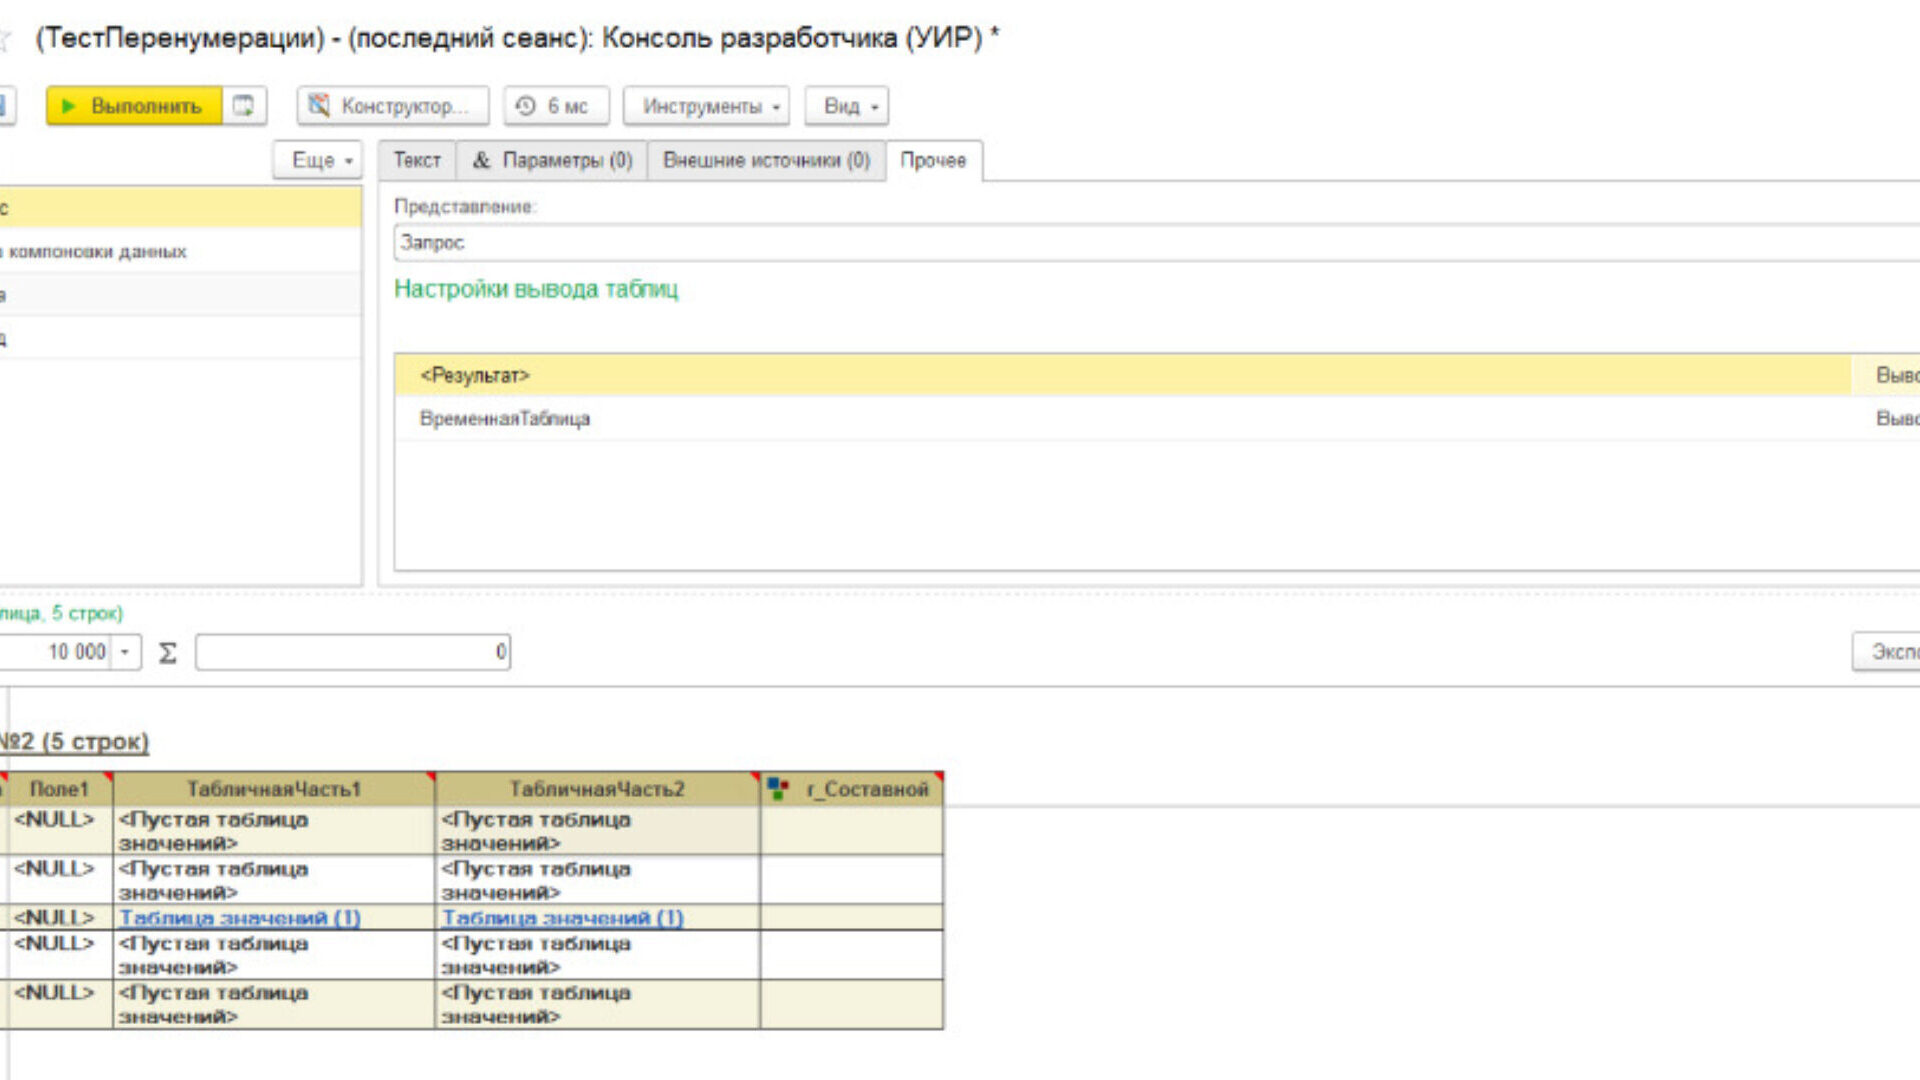Expand the Вид dropdown menu
Image resolution: width=1920 pixels, height=1080 pixels.
(847, 106)
